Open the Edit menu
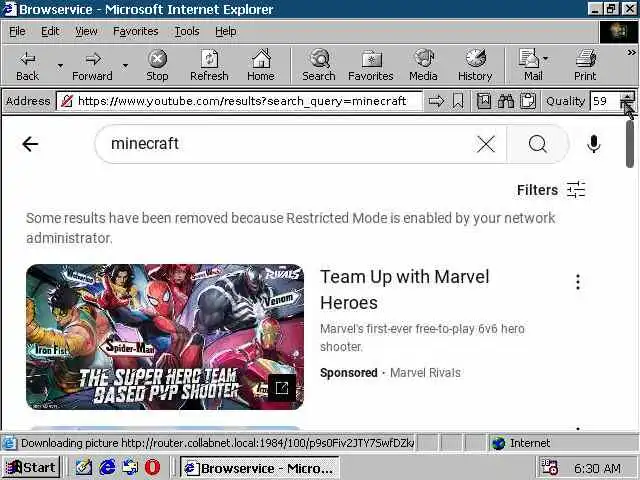 click(50, 31)
